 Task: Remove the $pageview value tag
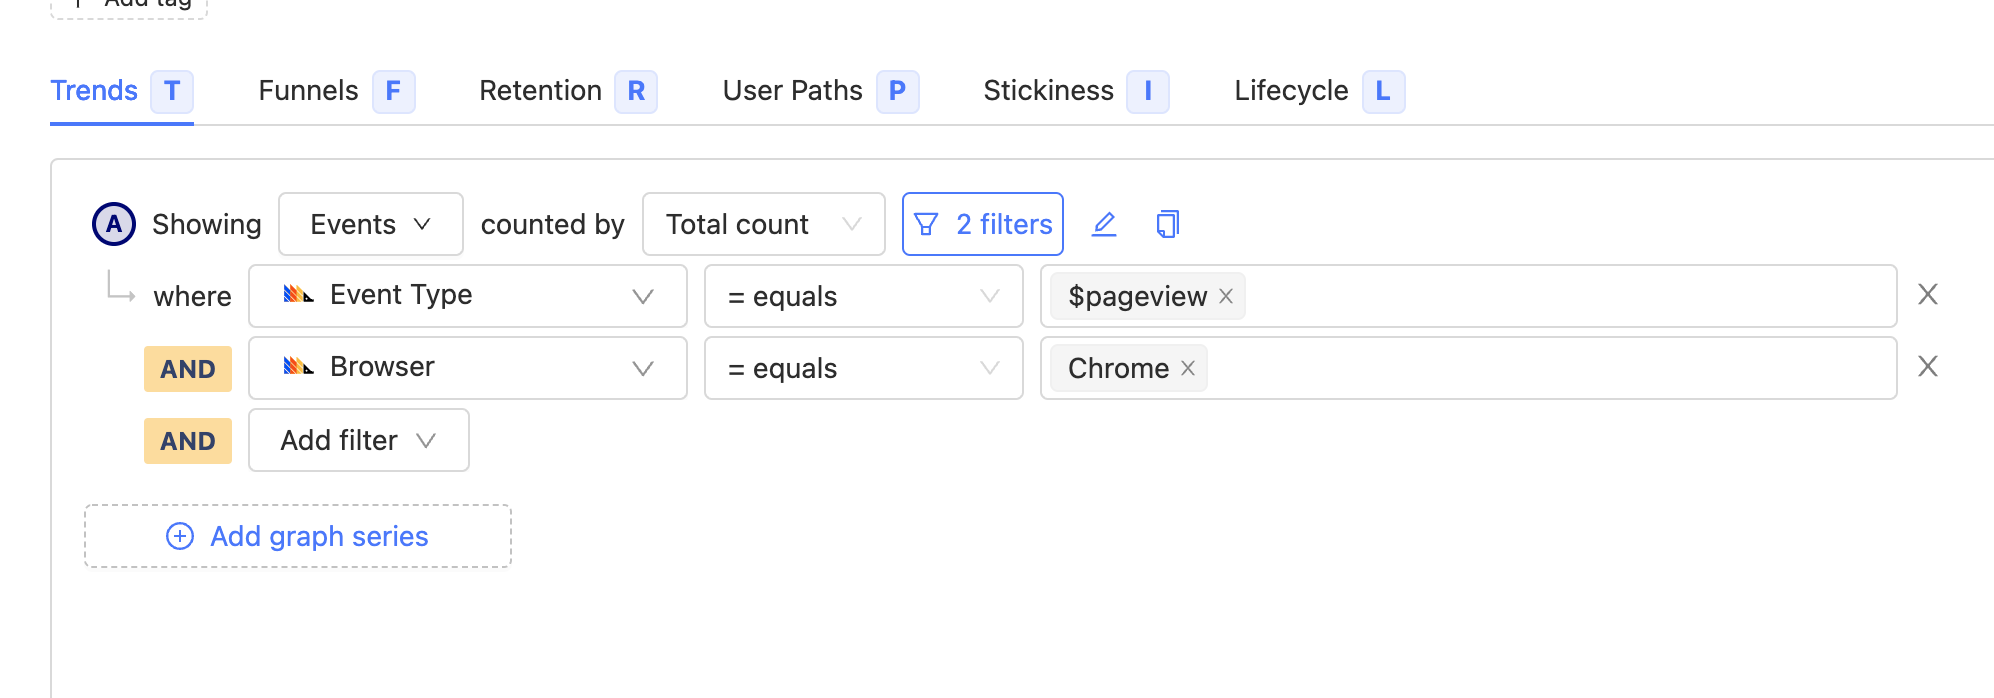(1226, 297)
